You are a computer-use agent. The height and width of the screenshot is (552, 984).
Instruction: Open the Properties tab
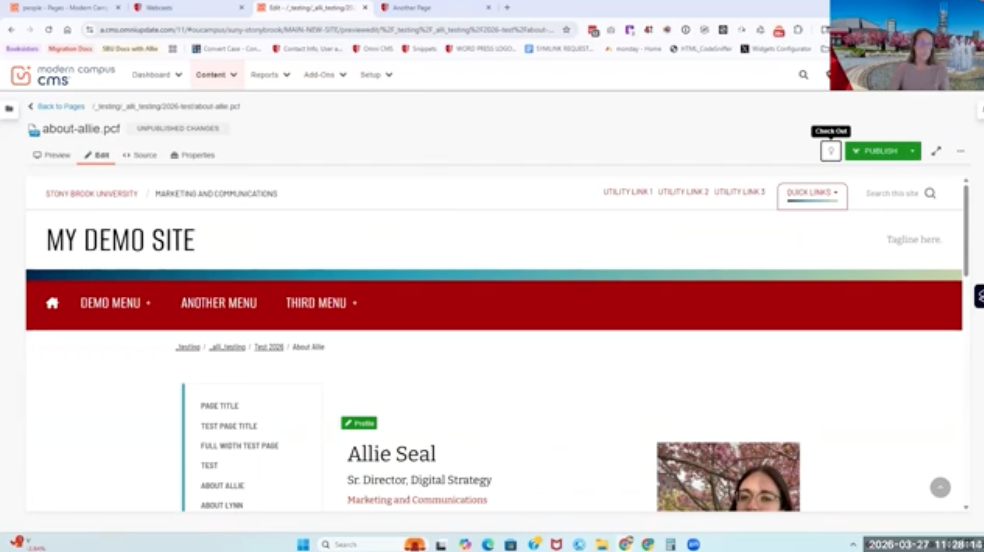click(x=193, y=155)
